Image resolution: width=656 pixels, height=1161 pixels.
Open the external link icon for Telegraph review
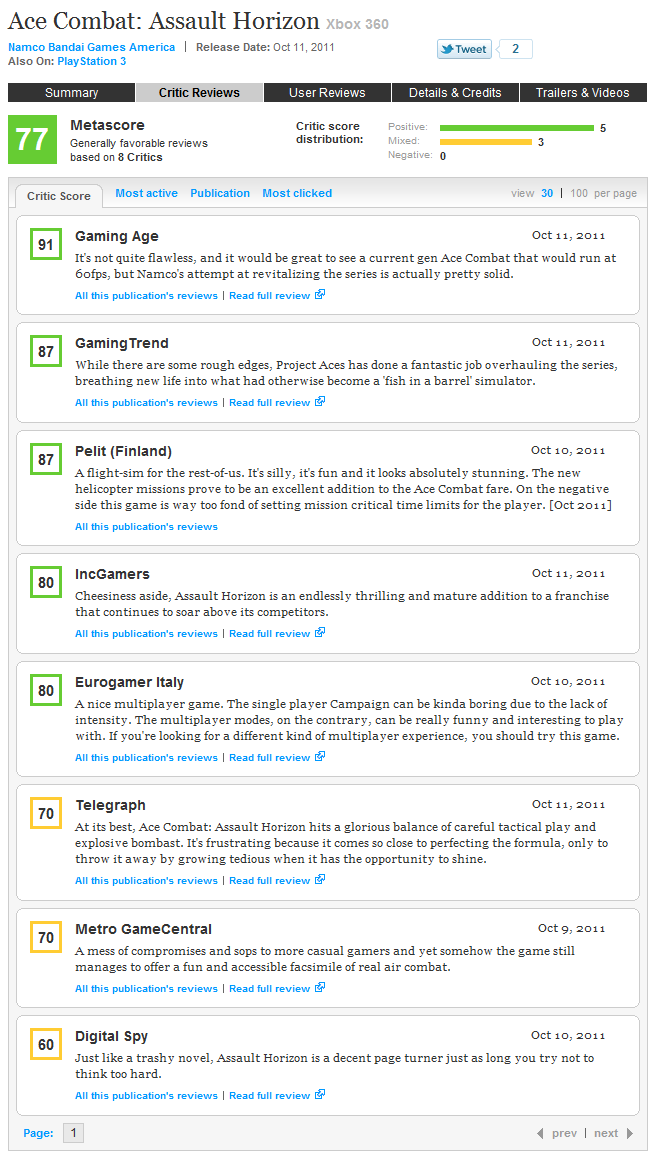320,880
